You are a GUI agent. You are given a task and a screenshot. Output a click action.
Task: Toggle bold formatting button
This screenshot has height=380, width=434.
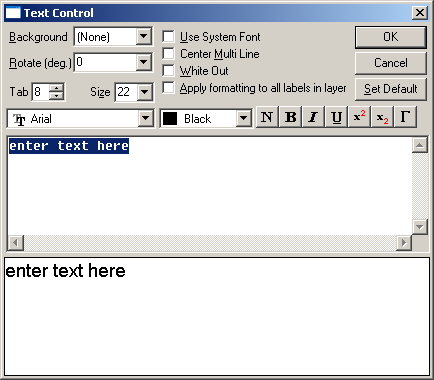[x=290, y=117]
